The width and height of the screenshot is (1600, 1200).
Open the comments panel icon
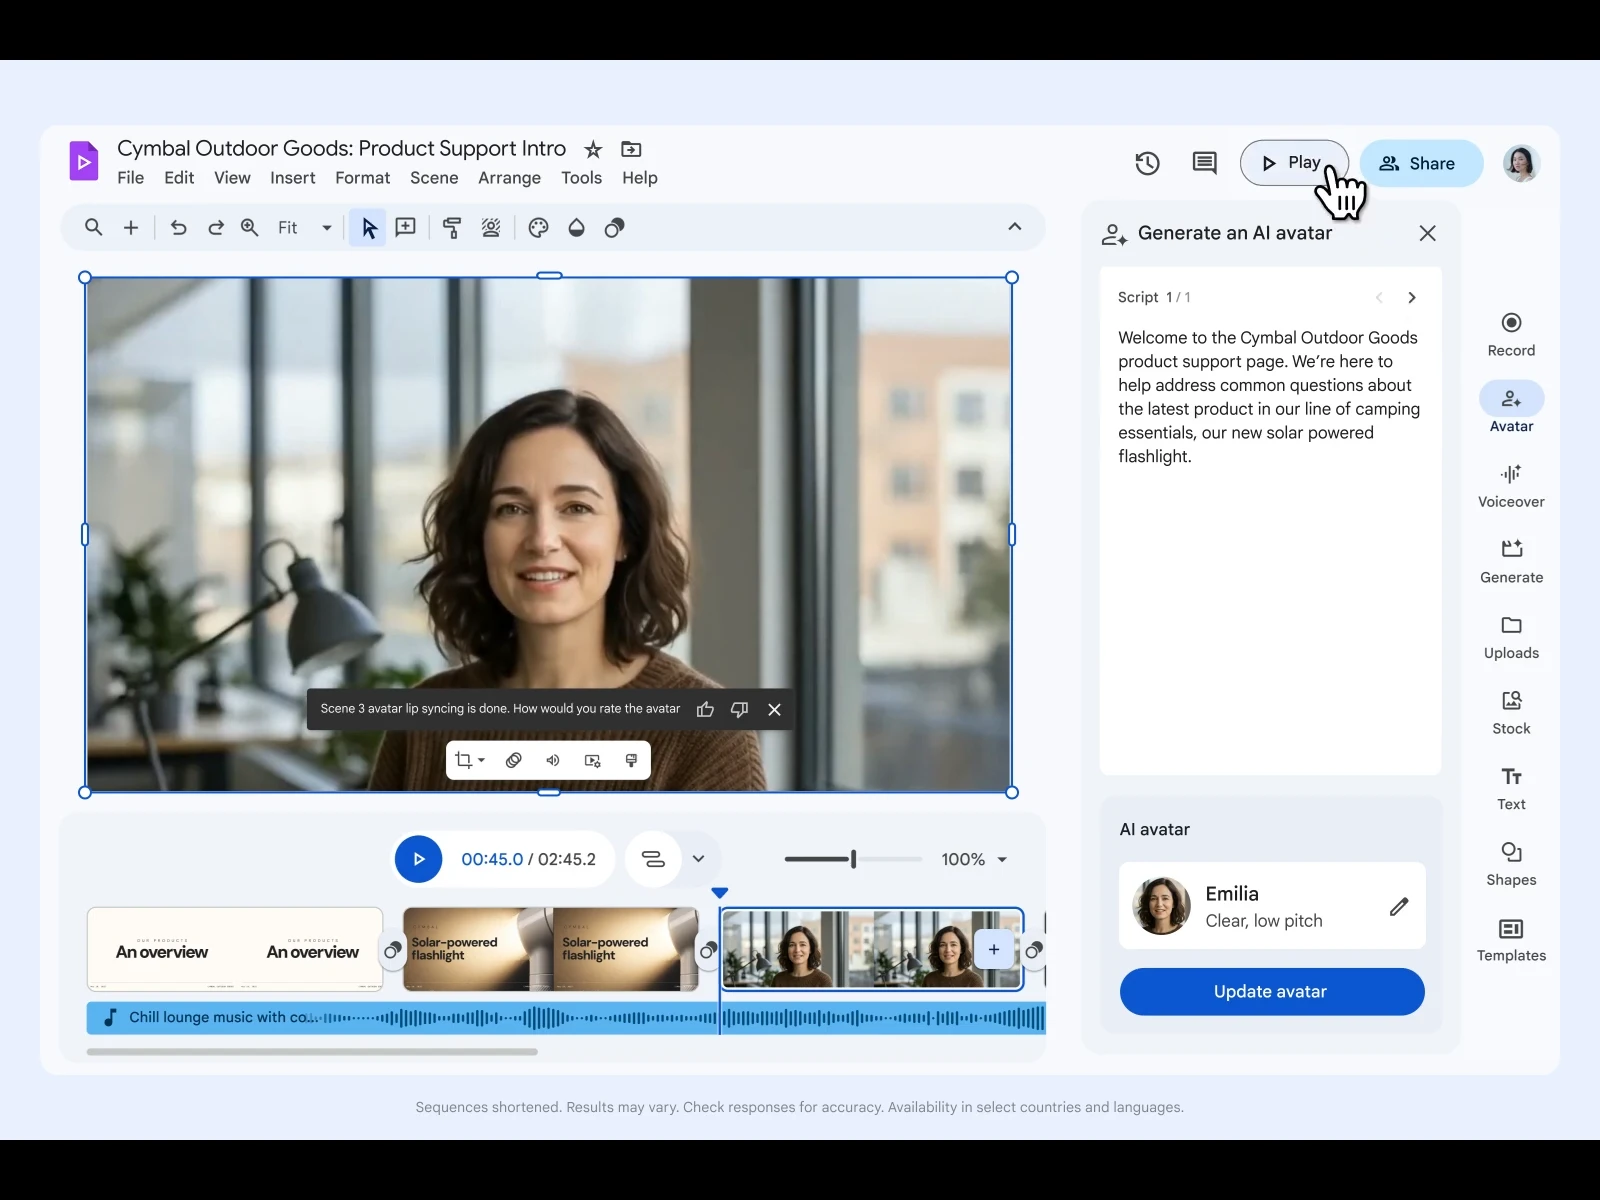click(1204, 163)
